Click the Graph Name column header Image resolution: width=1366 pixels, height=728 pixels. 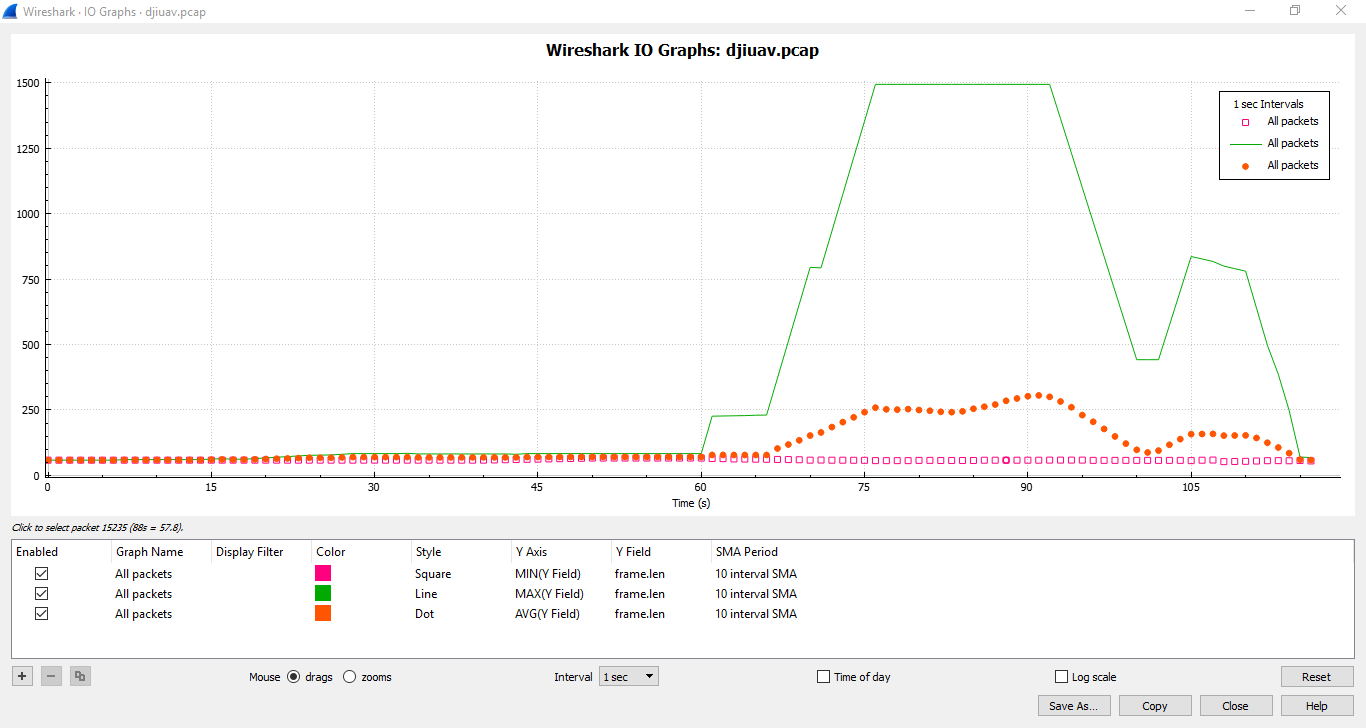(x=162, y=552)
